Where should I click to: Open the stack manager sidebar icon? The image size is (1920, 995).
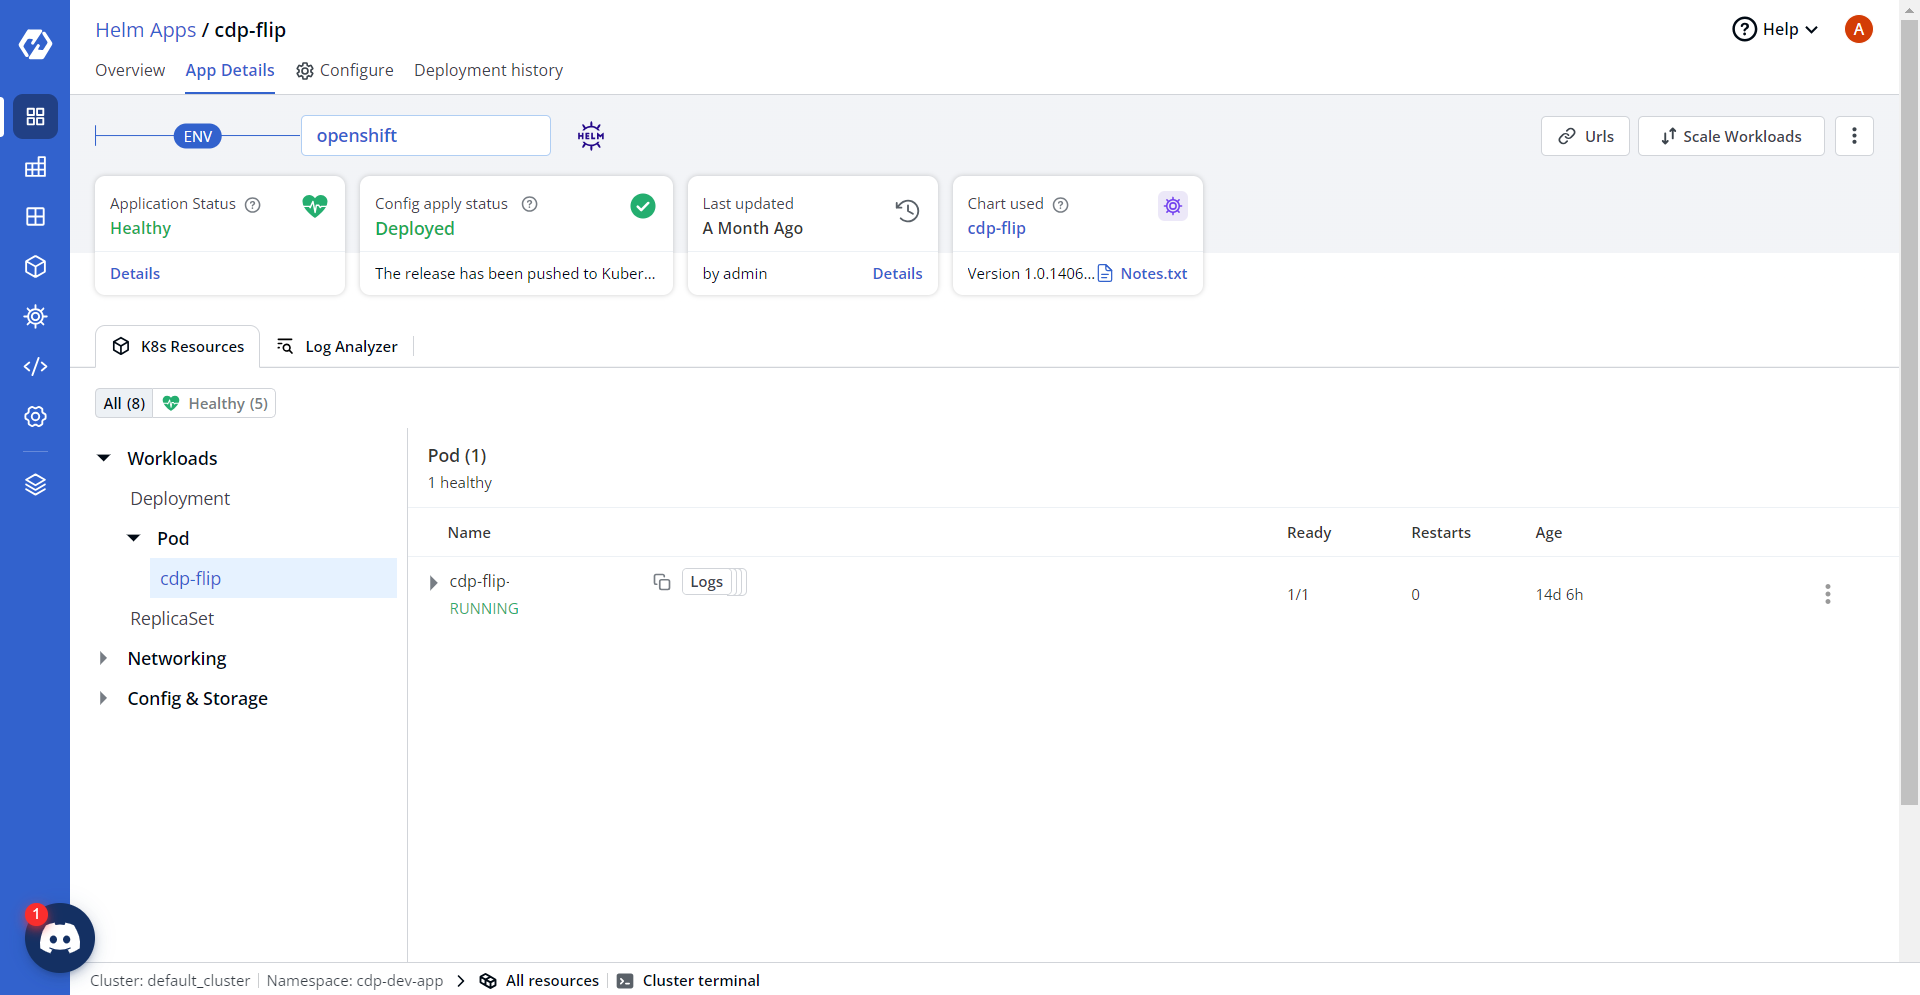click(35, 485)
